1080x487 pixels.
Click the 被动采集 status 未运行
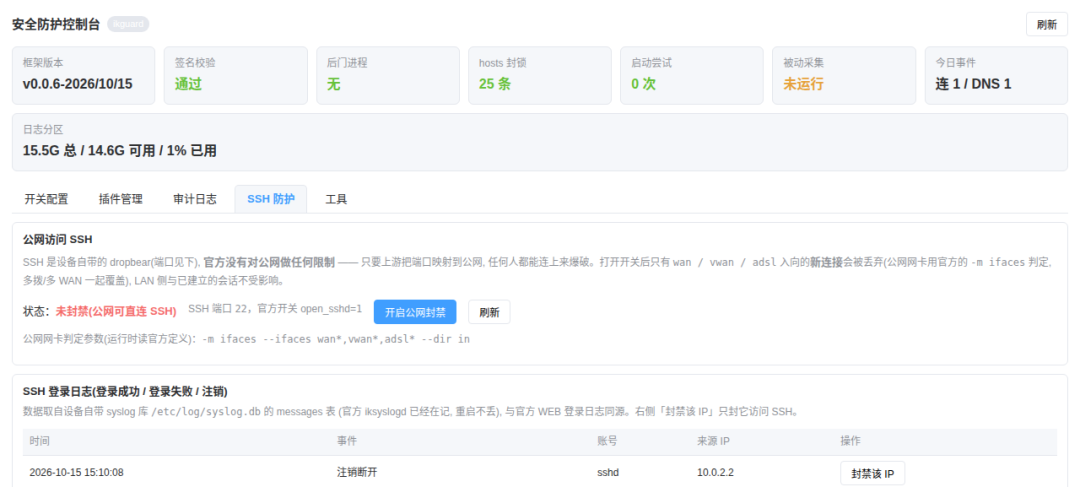(803, 85)
